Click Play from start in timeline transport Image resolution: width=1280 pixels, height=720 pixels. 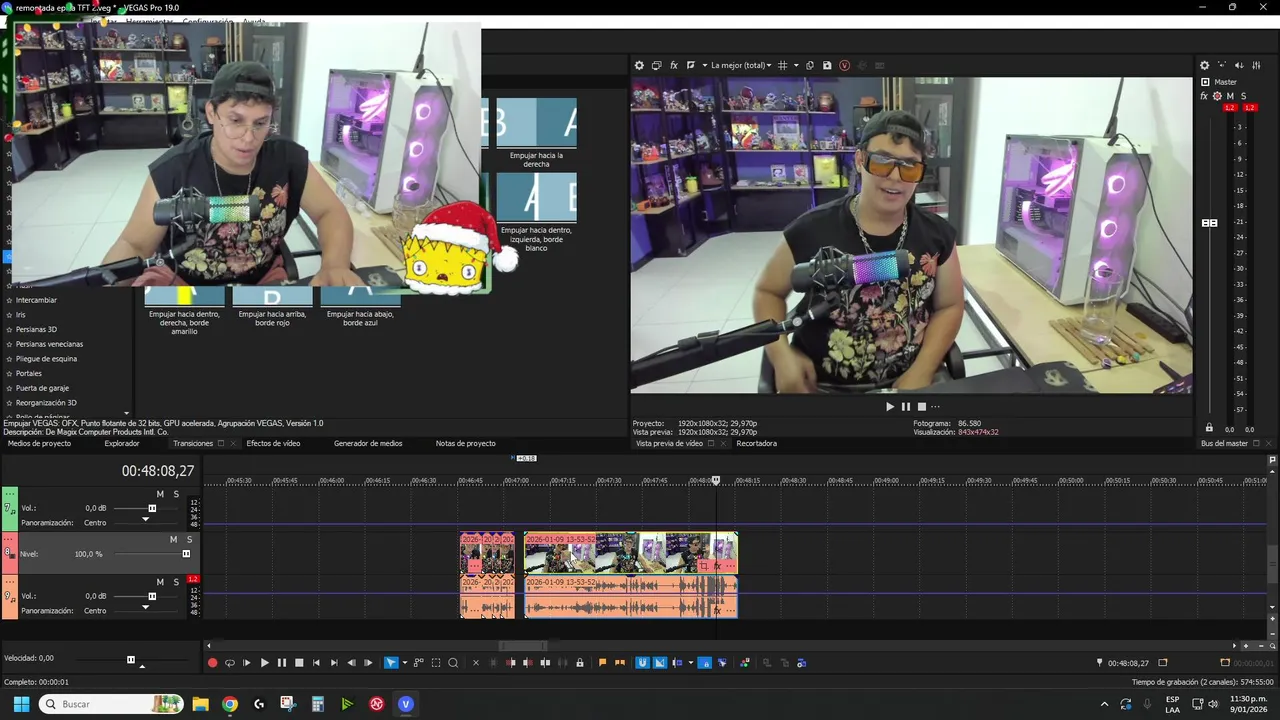coord(247,662)
